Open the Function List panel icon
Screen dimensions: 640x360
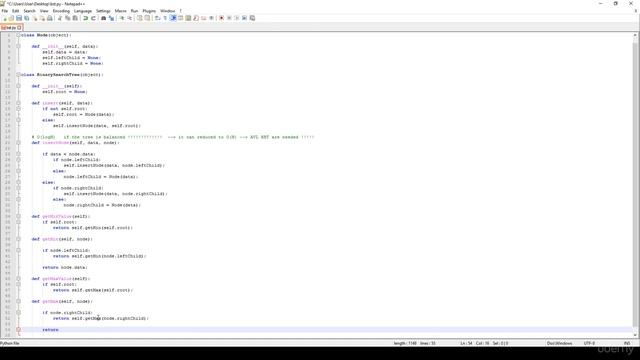coord(195,18)
